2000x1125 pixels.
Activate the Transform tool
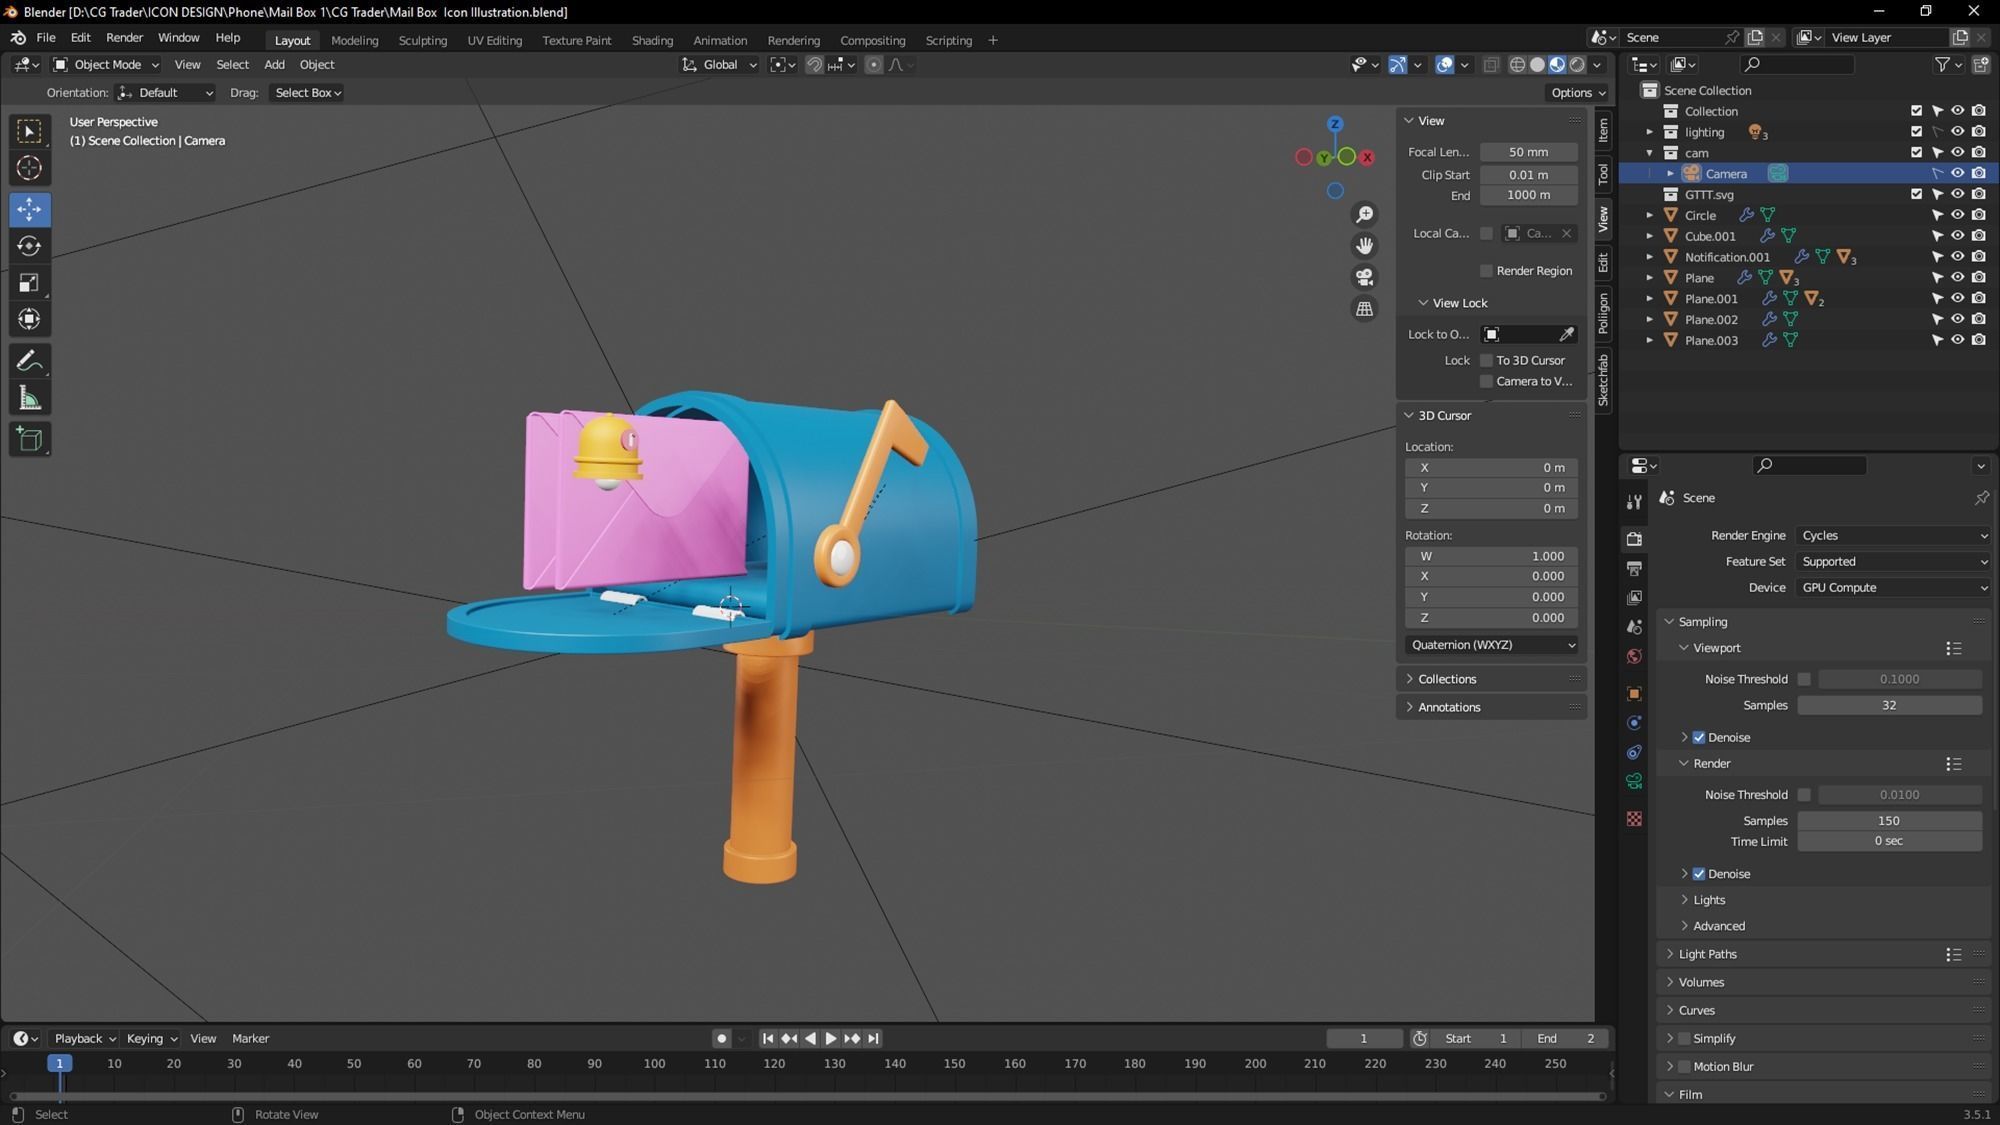click(x=29, y=319)
